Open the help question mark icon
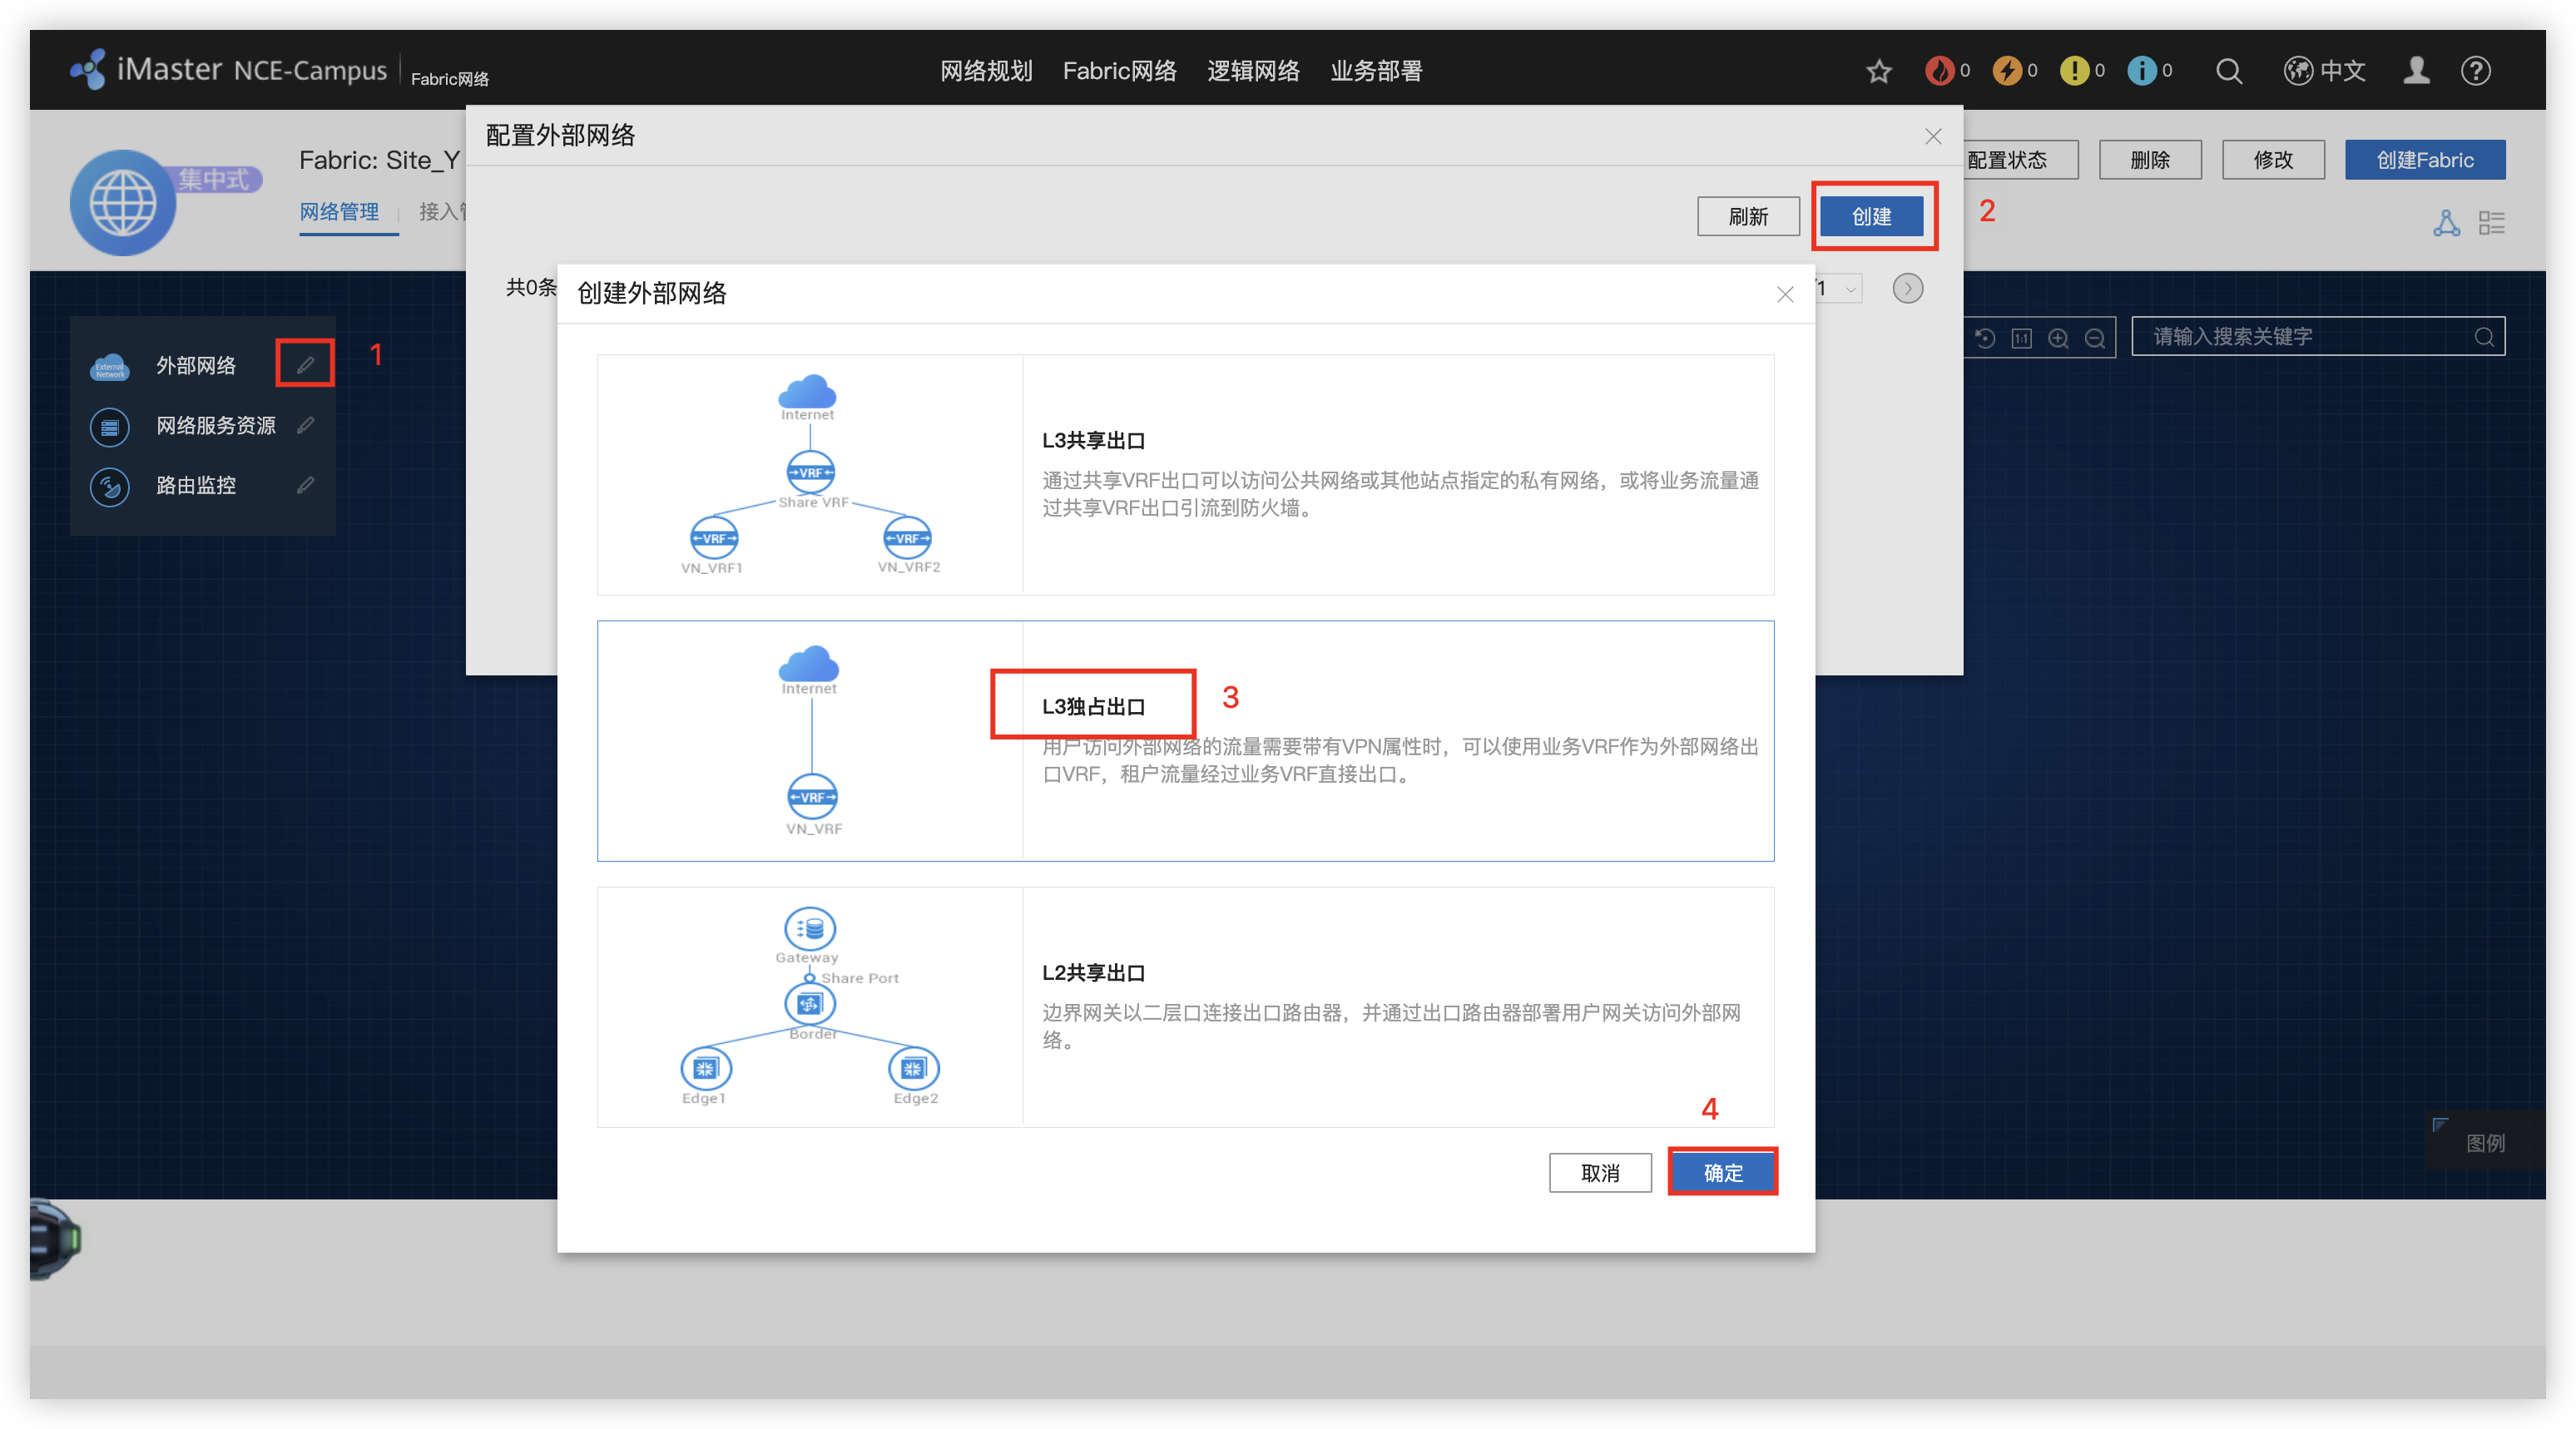 coord(2475,71)
